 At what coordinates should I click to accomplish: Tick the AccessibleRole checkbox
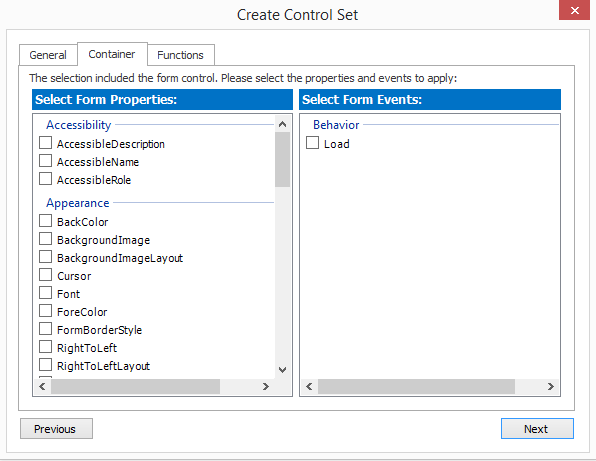[x=46, y=179]
